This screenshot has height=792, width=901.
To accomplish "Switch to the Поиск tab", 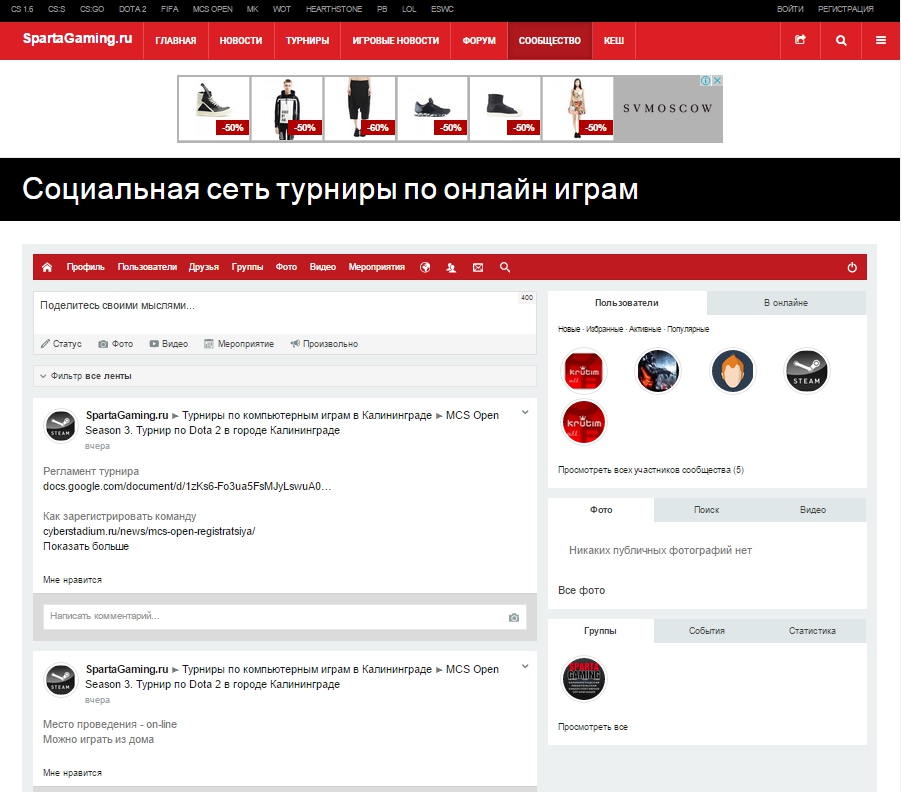I will (x=706, y=510).
